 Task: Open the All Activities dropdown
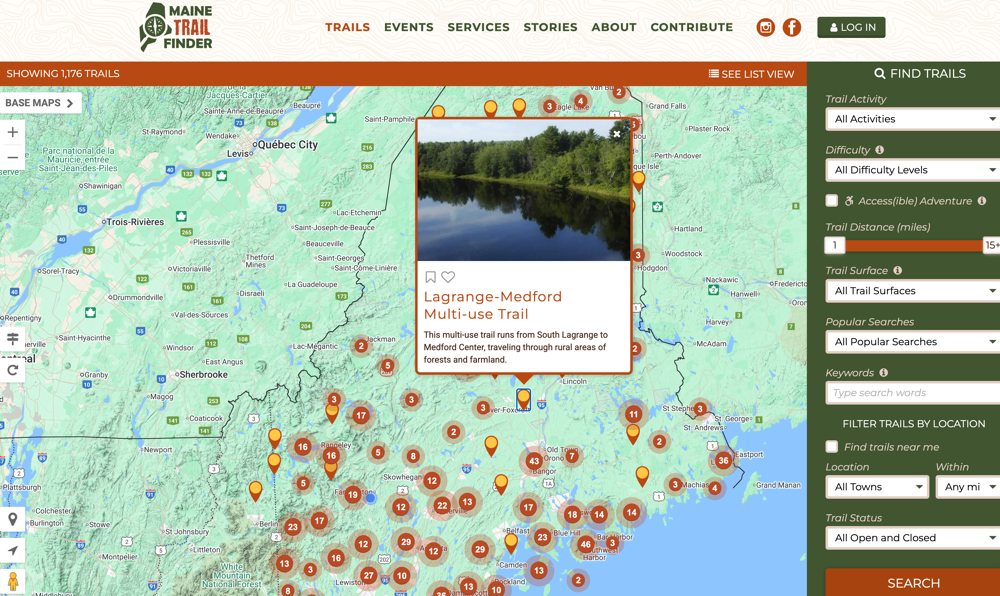coord(912,119)
